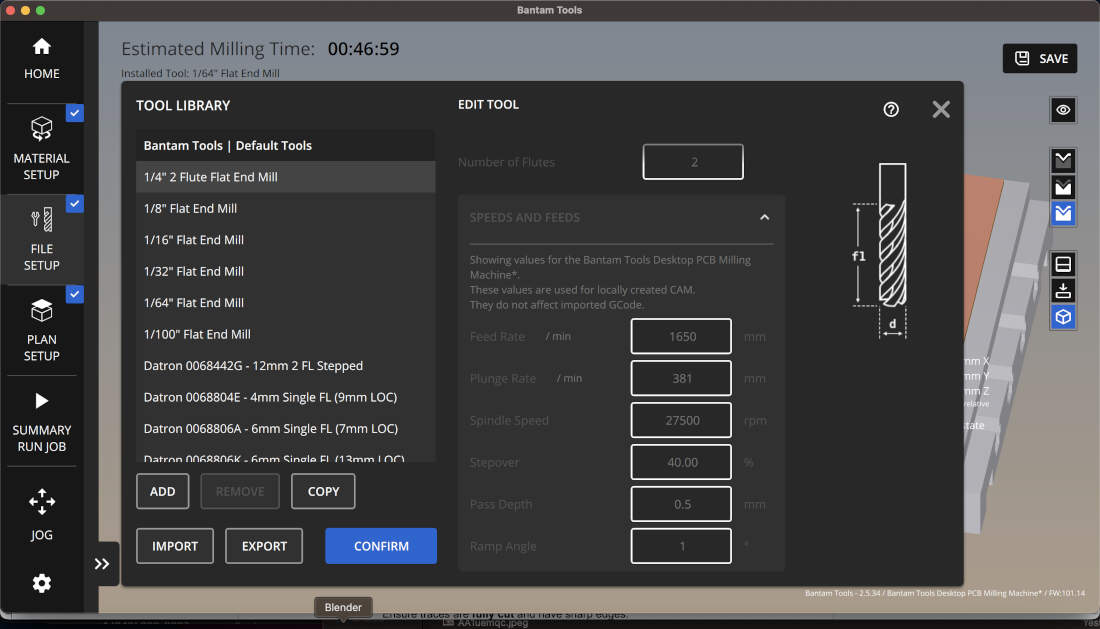Open the settings gear
1100x629 pixels.
[x=41, y=583]
